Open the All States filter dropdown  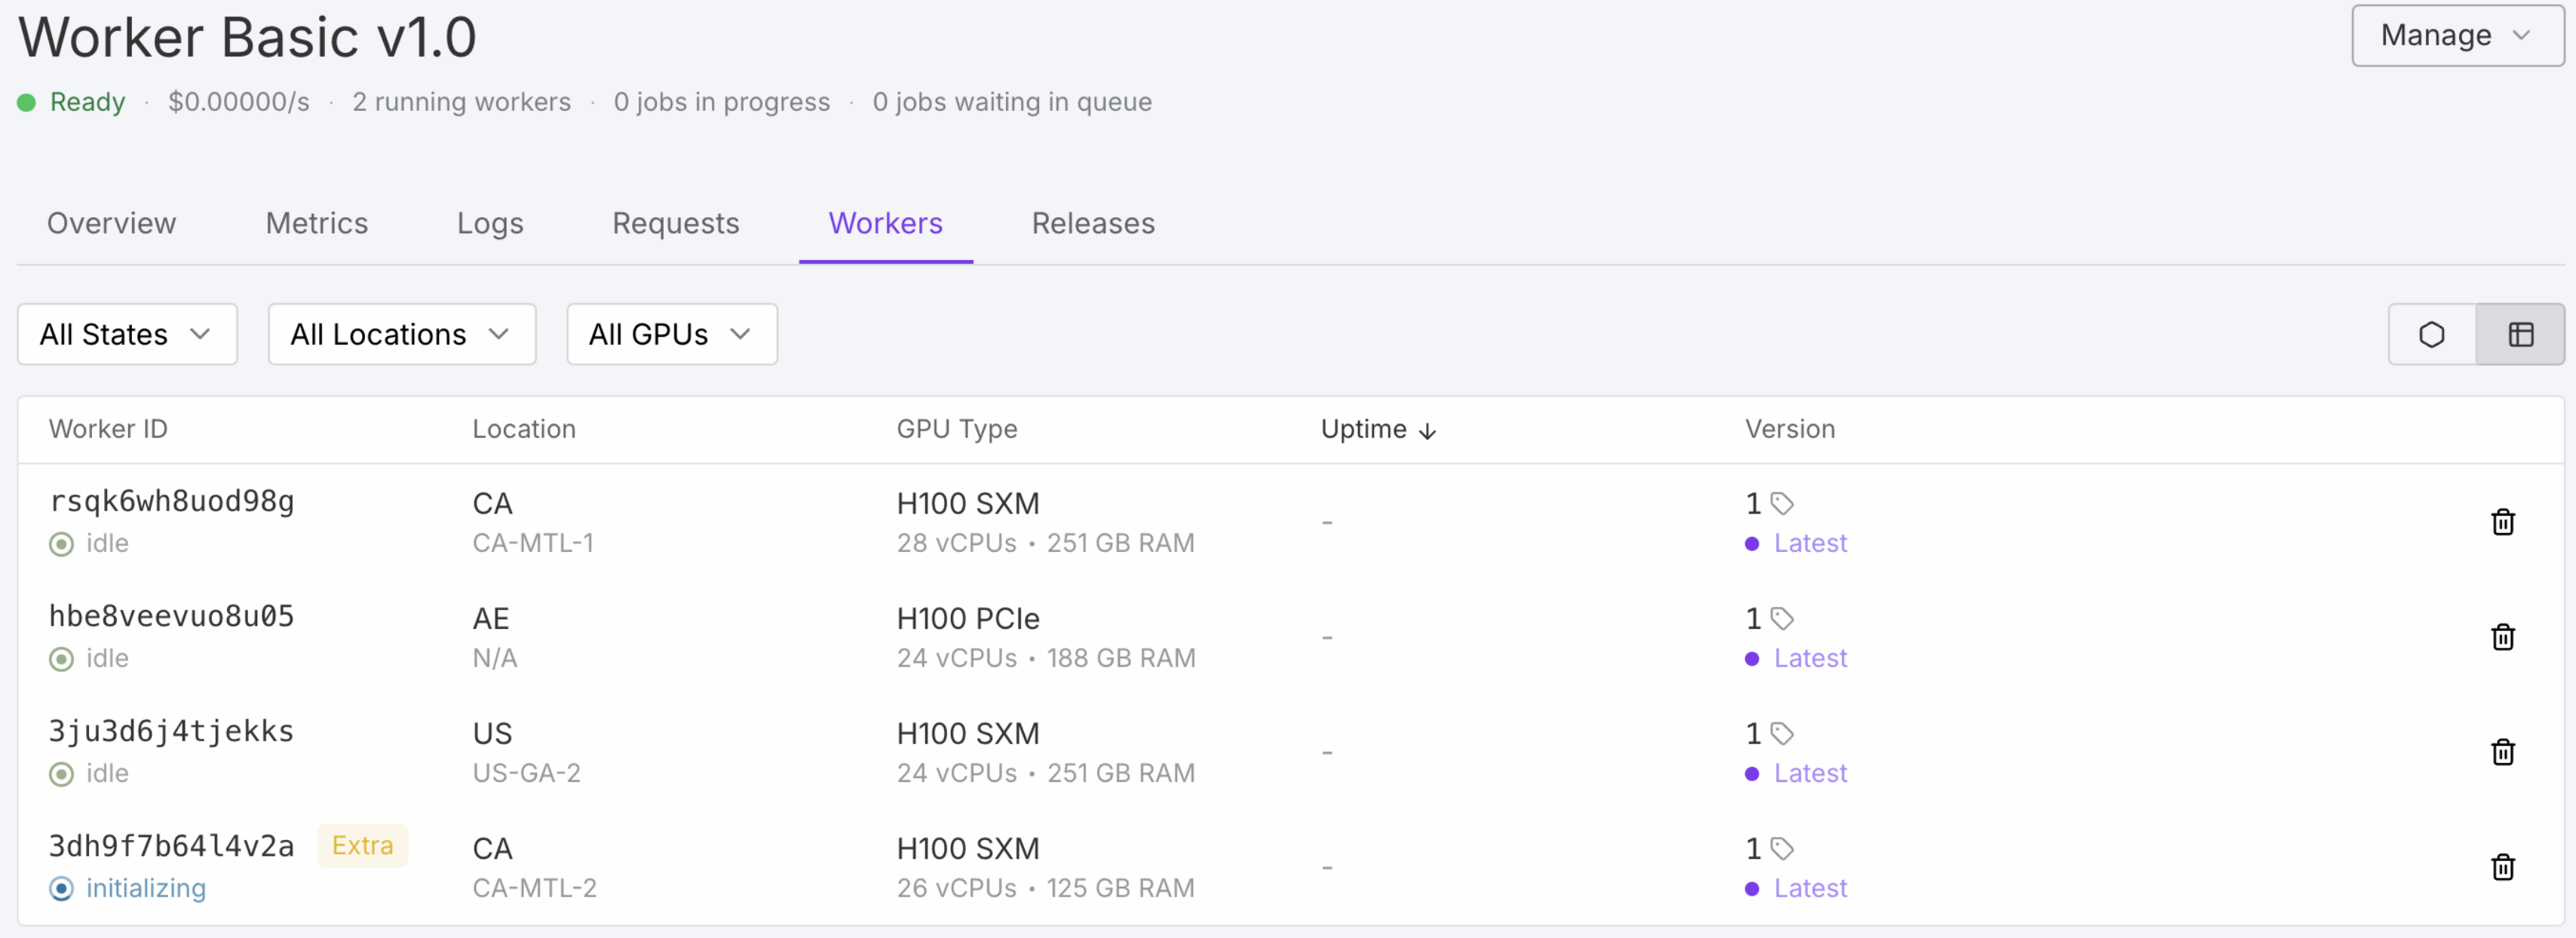tap(127, 334)
